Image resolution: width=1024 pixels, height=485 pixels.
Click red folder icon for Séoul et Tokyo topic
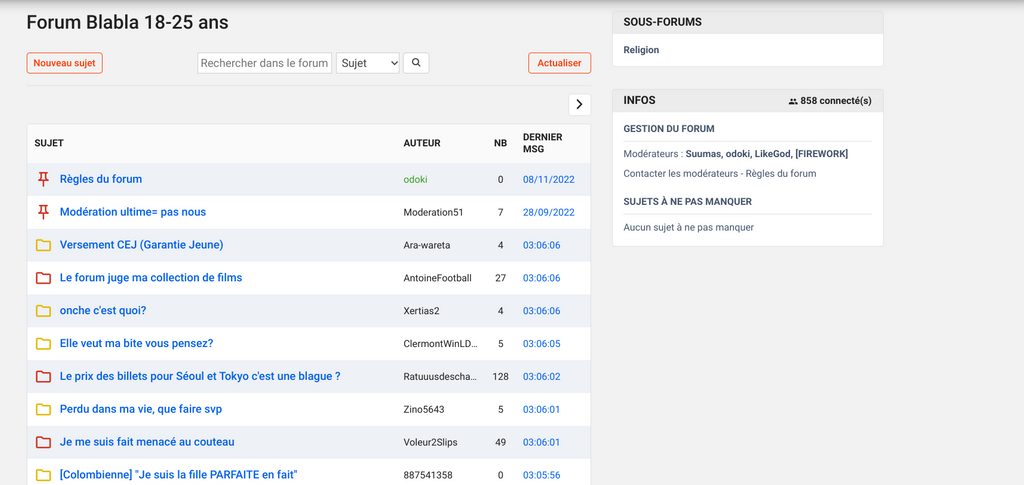(x=43, y=377)
